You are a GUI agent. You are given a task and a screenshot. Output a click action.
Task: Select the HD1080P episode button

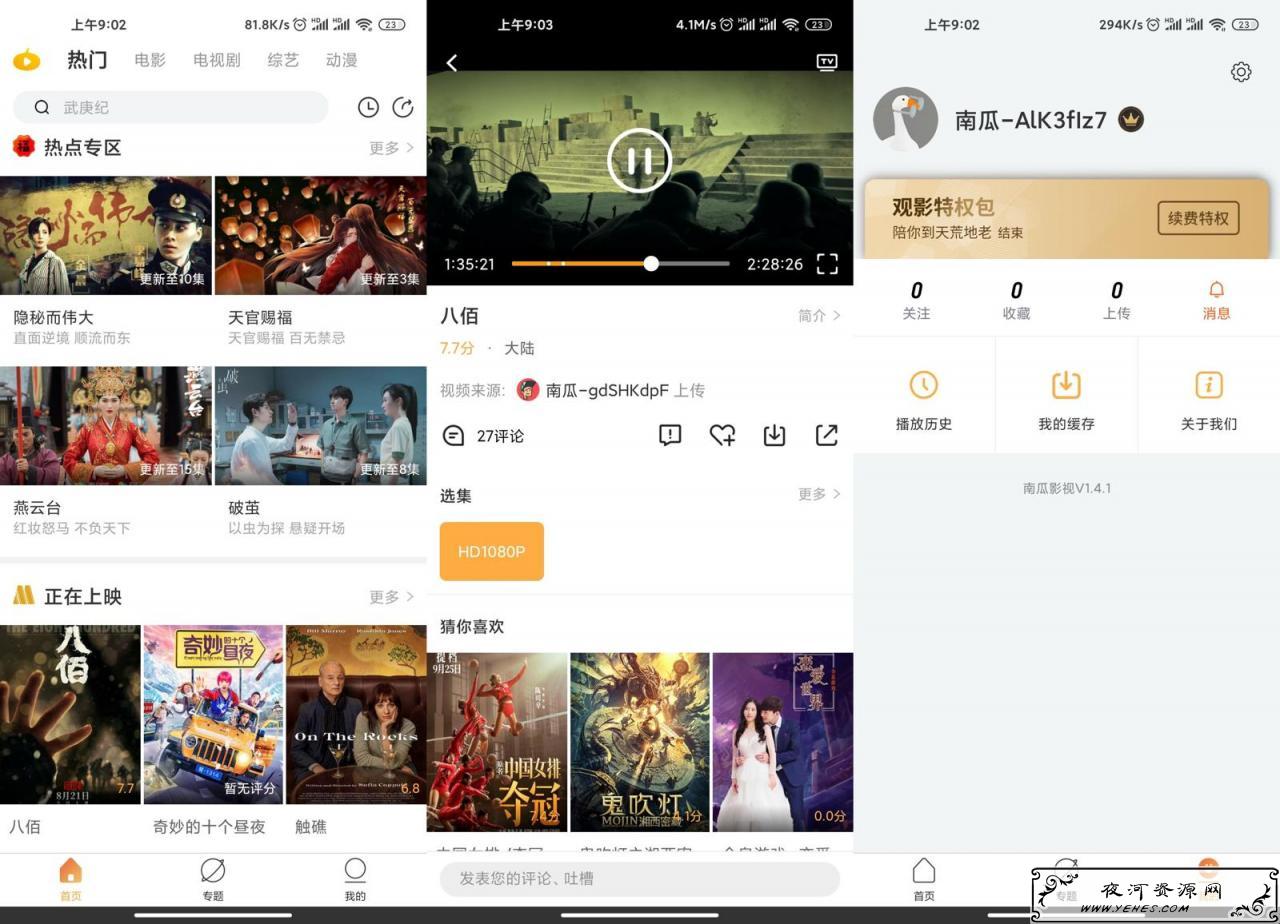click(492, 551)
